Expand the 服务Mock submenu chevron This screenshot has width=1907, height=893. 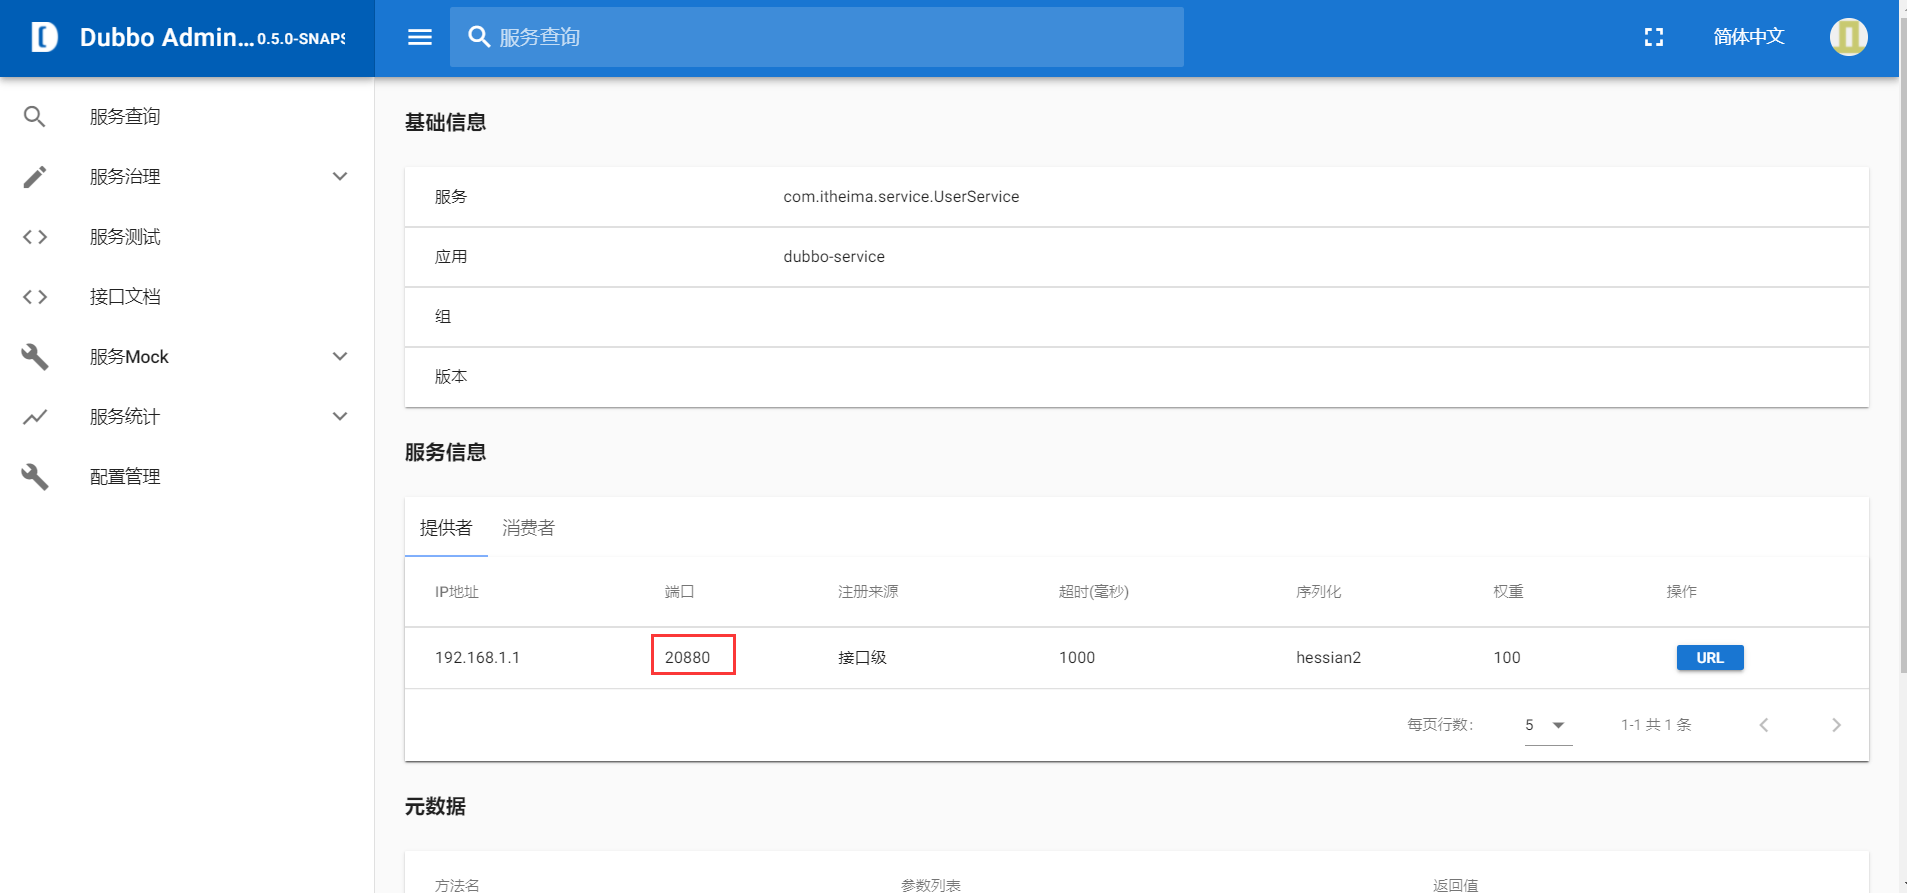click(x=340, y=357)
